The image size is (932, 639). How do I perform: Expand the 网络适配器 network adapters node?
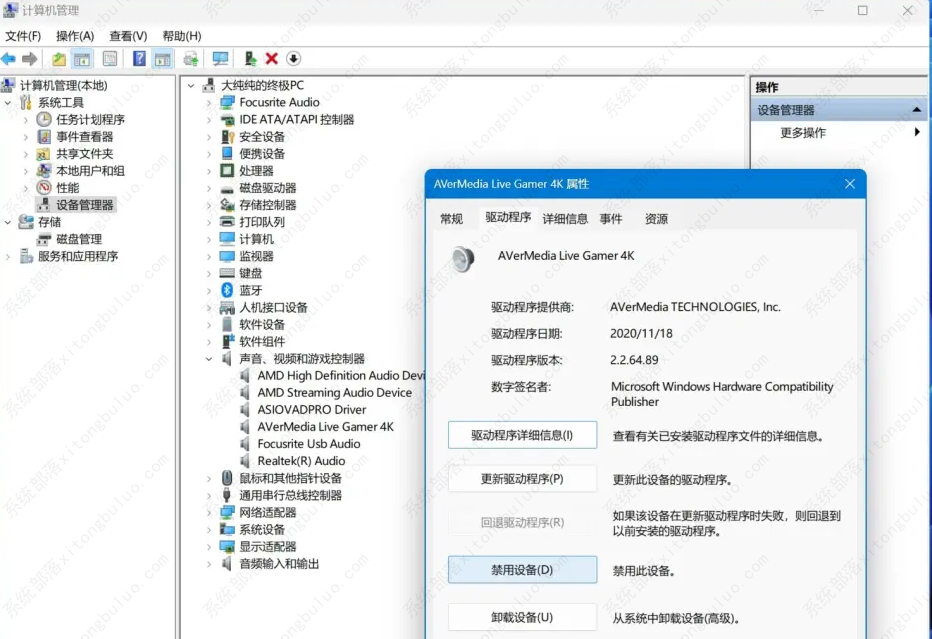209,512
